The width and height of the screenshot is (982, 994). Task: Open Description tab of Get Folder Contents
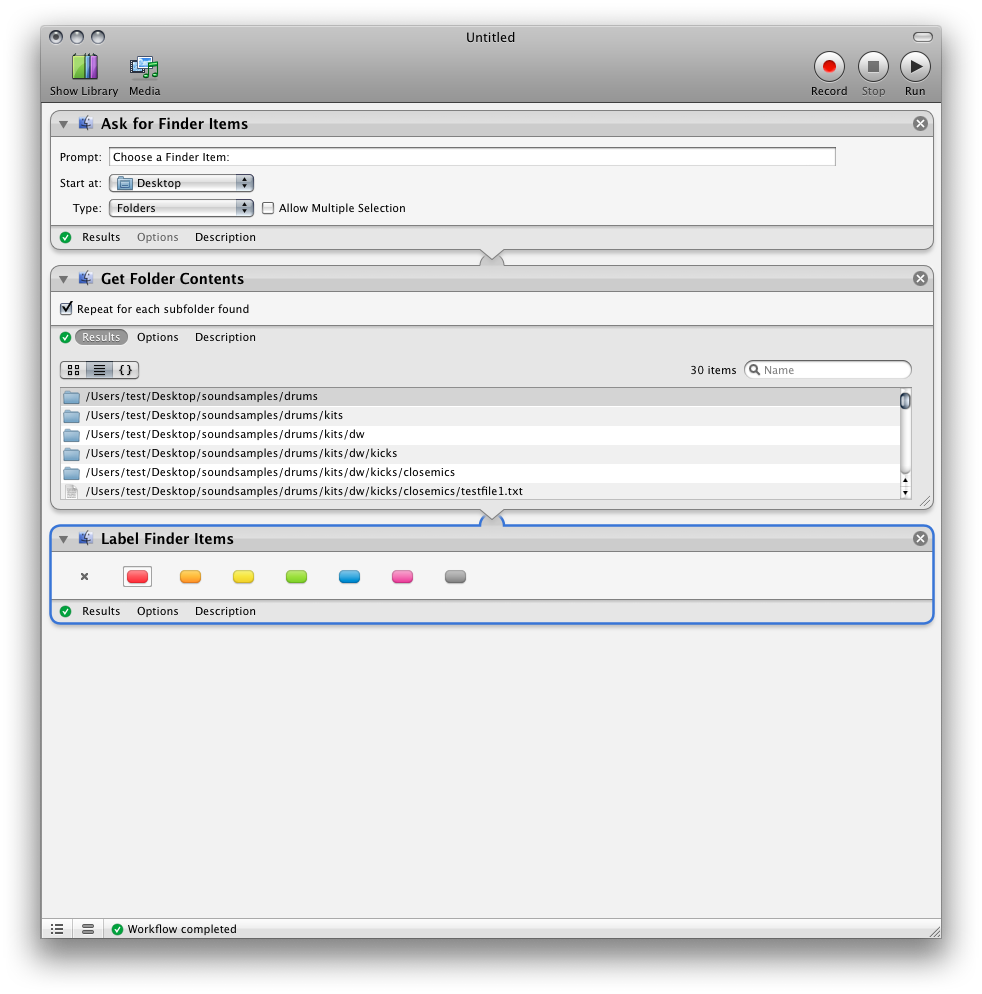[225, 337]
